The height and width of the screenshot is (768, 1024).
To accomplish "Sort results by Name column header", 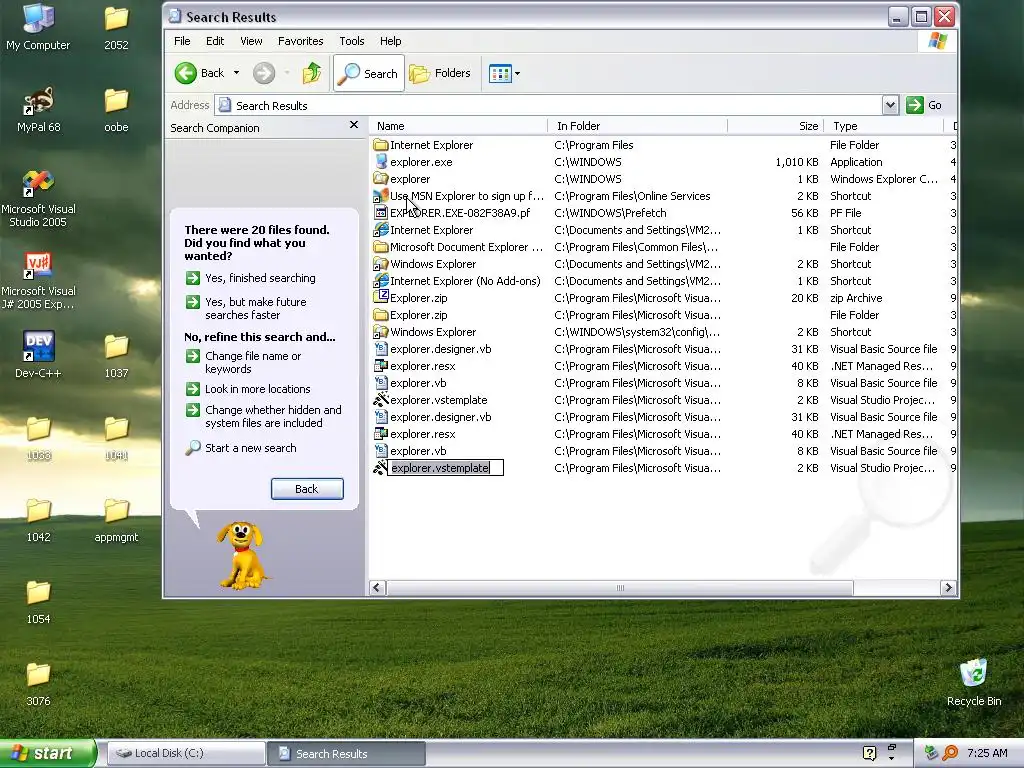I will [458, 126].
